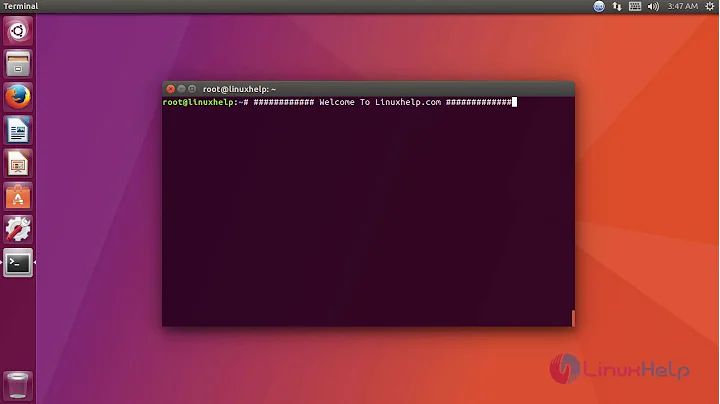Open the Ubuntu Dash search launcher
This screenshot has height=404, width=720.
tap(18, 31)
